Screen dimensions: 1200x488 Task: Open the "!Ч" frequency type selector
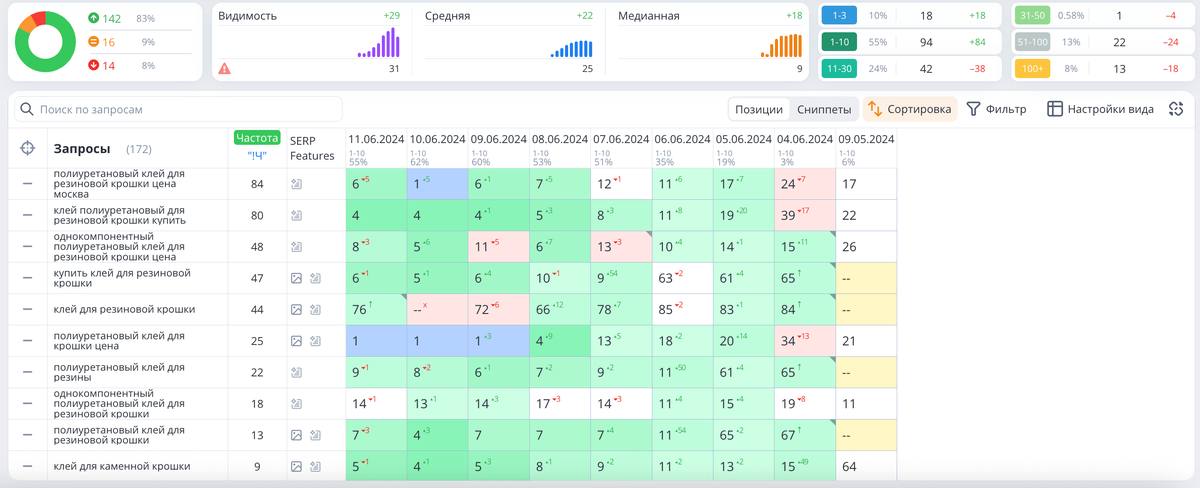pyautogui.click(x=257, y=155)
